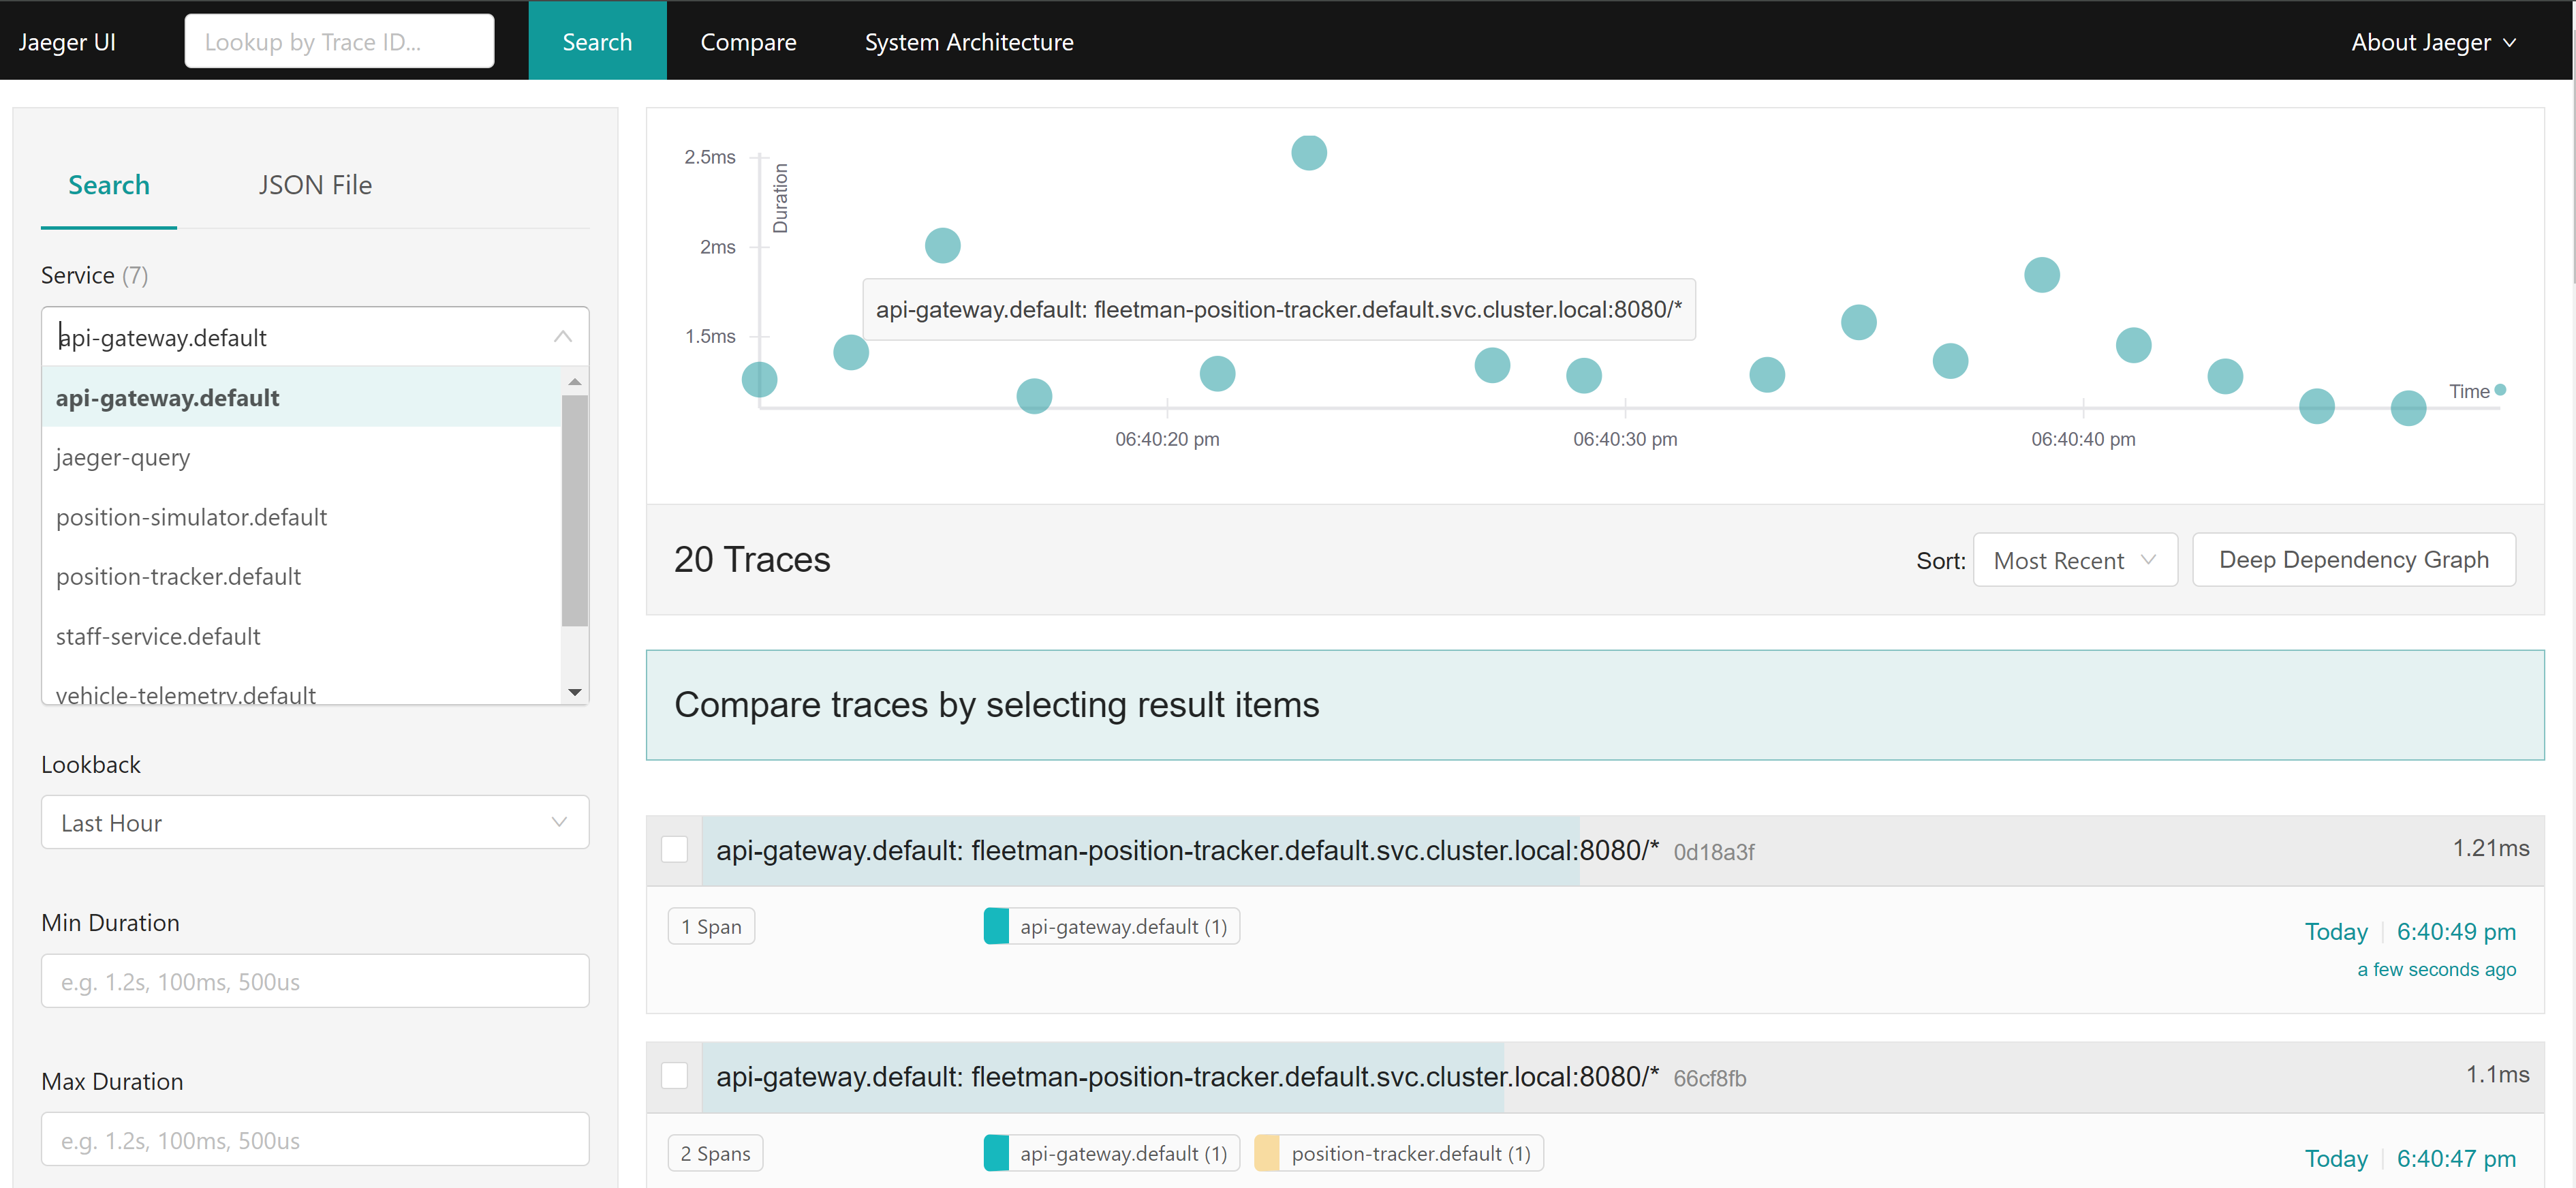Toggle trace selection checkbox for 0d18a3f
Viewport: 2576px width, 1188px height.
pyautogui.click(x=675, y=849)
